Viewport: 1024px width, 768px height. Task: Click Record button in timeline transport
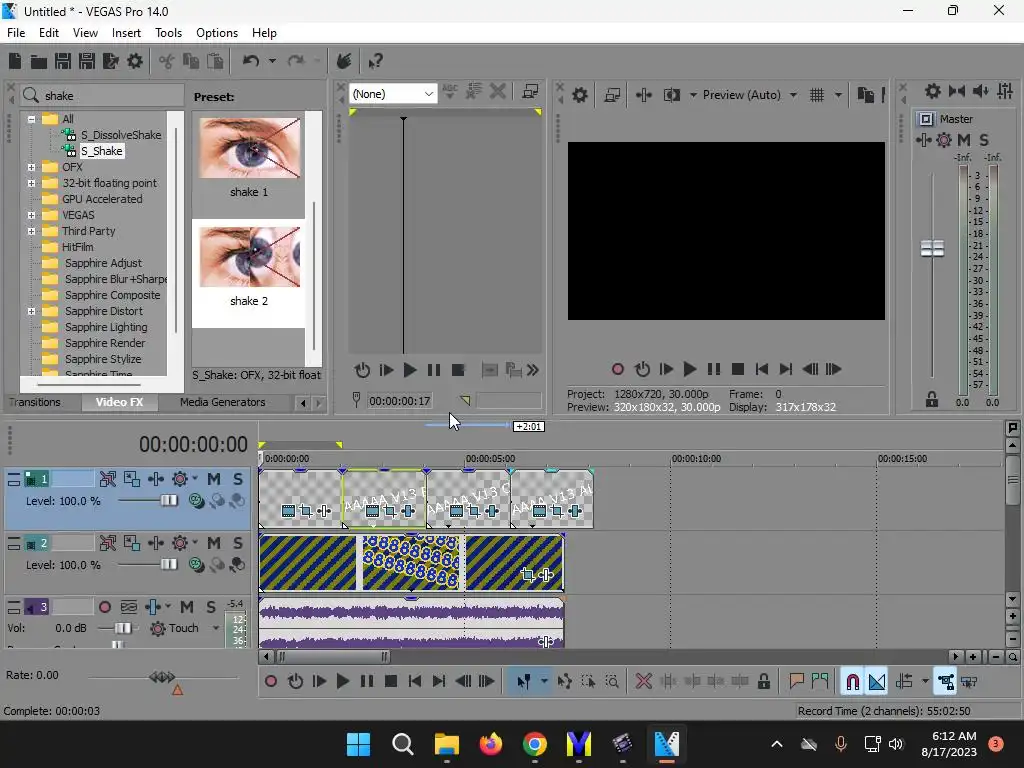(270, 682)
